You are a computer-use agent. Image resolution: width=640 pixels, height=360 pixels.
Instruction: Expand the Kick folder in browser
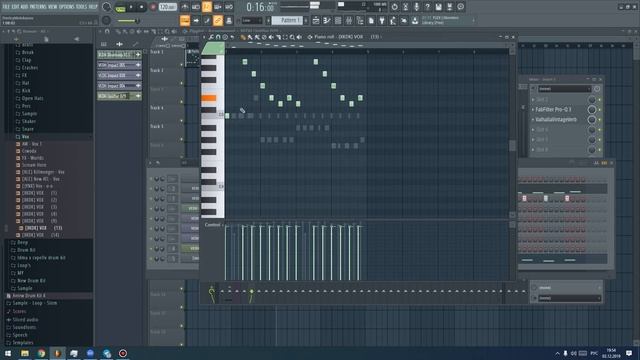point(25,91)
